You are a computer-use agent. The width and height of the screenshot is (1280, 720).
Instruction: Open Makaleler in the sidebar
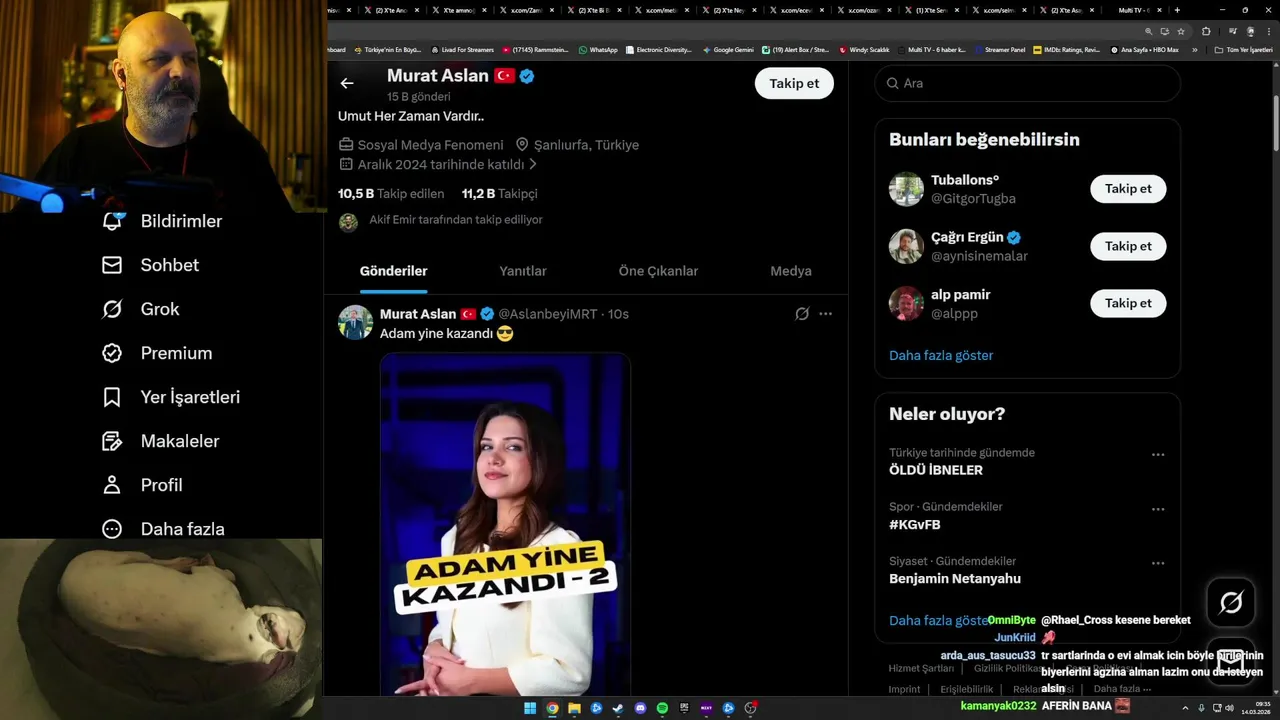160,441
